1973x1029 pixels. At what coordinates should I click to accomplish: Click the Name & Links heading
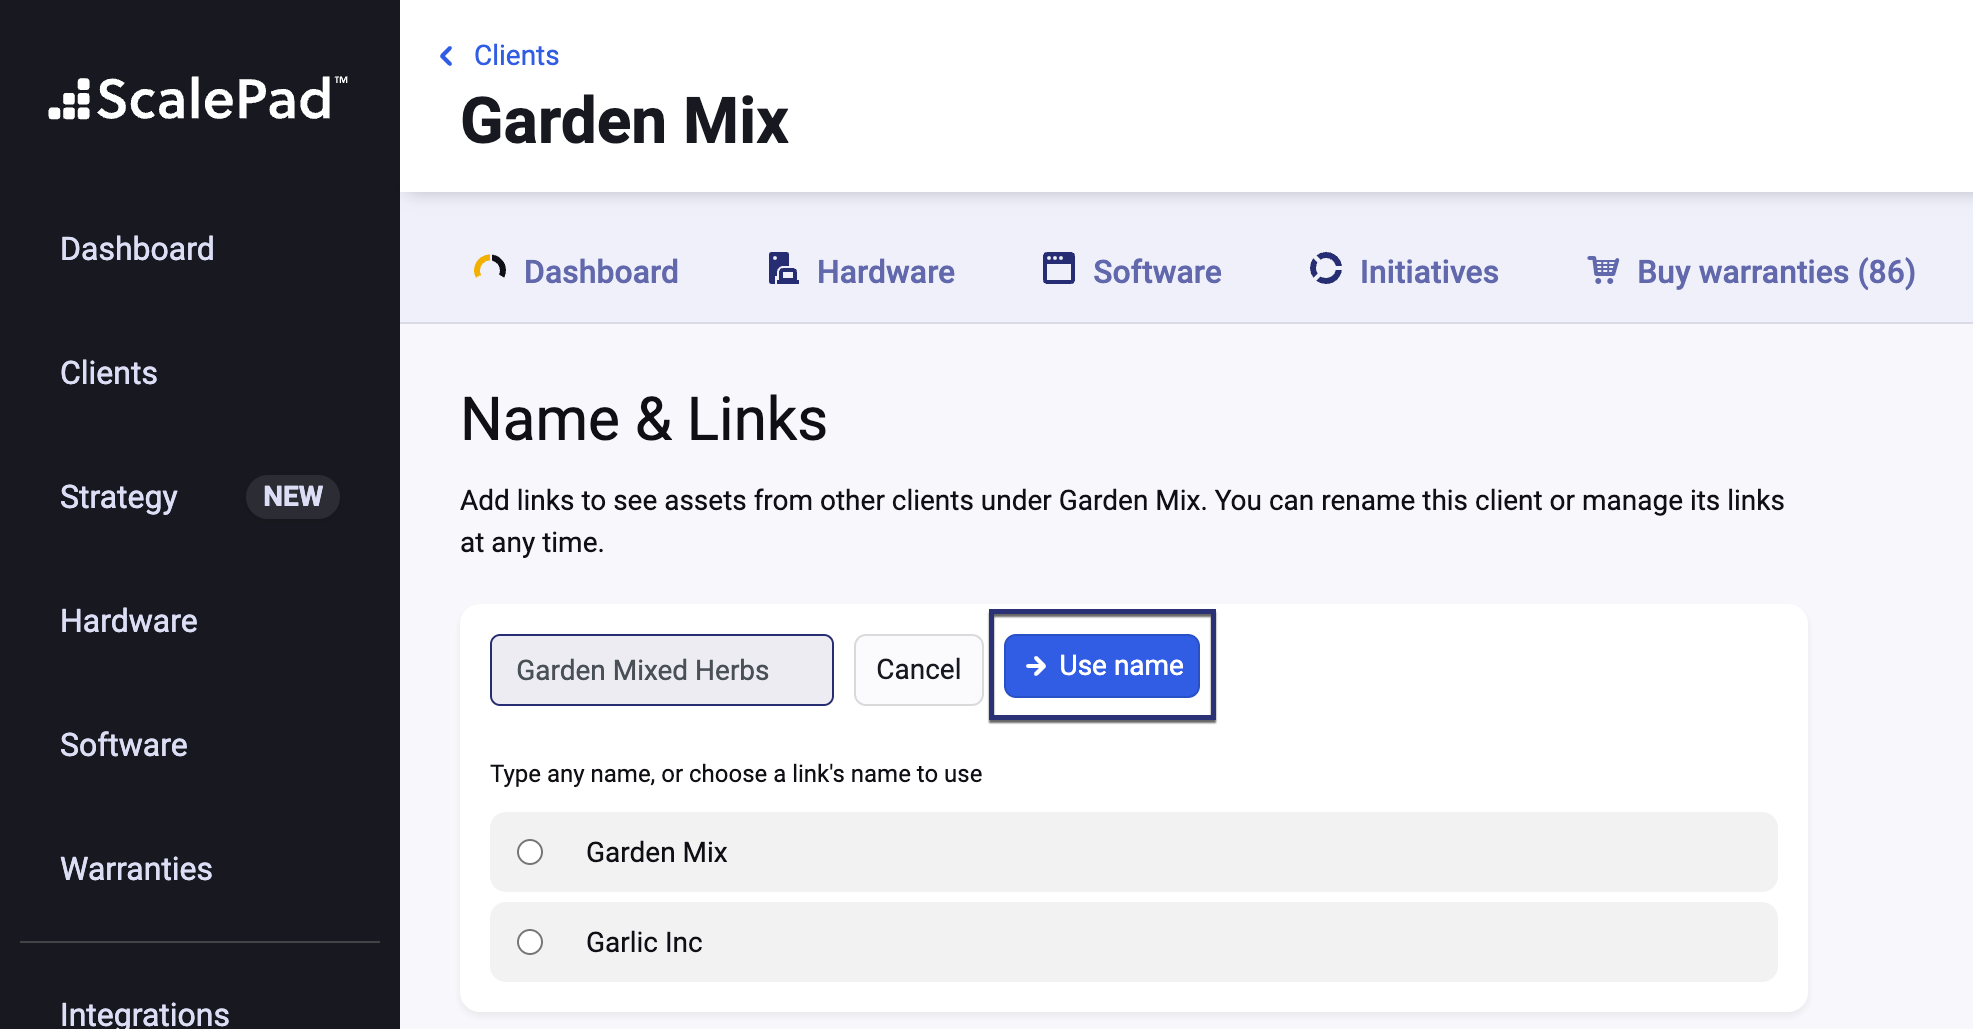[644, 419]
